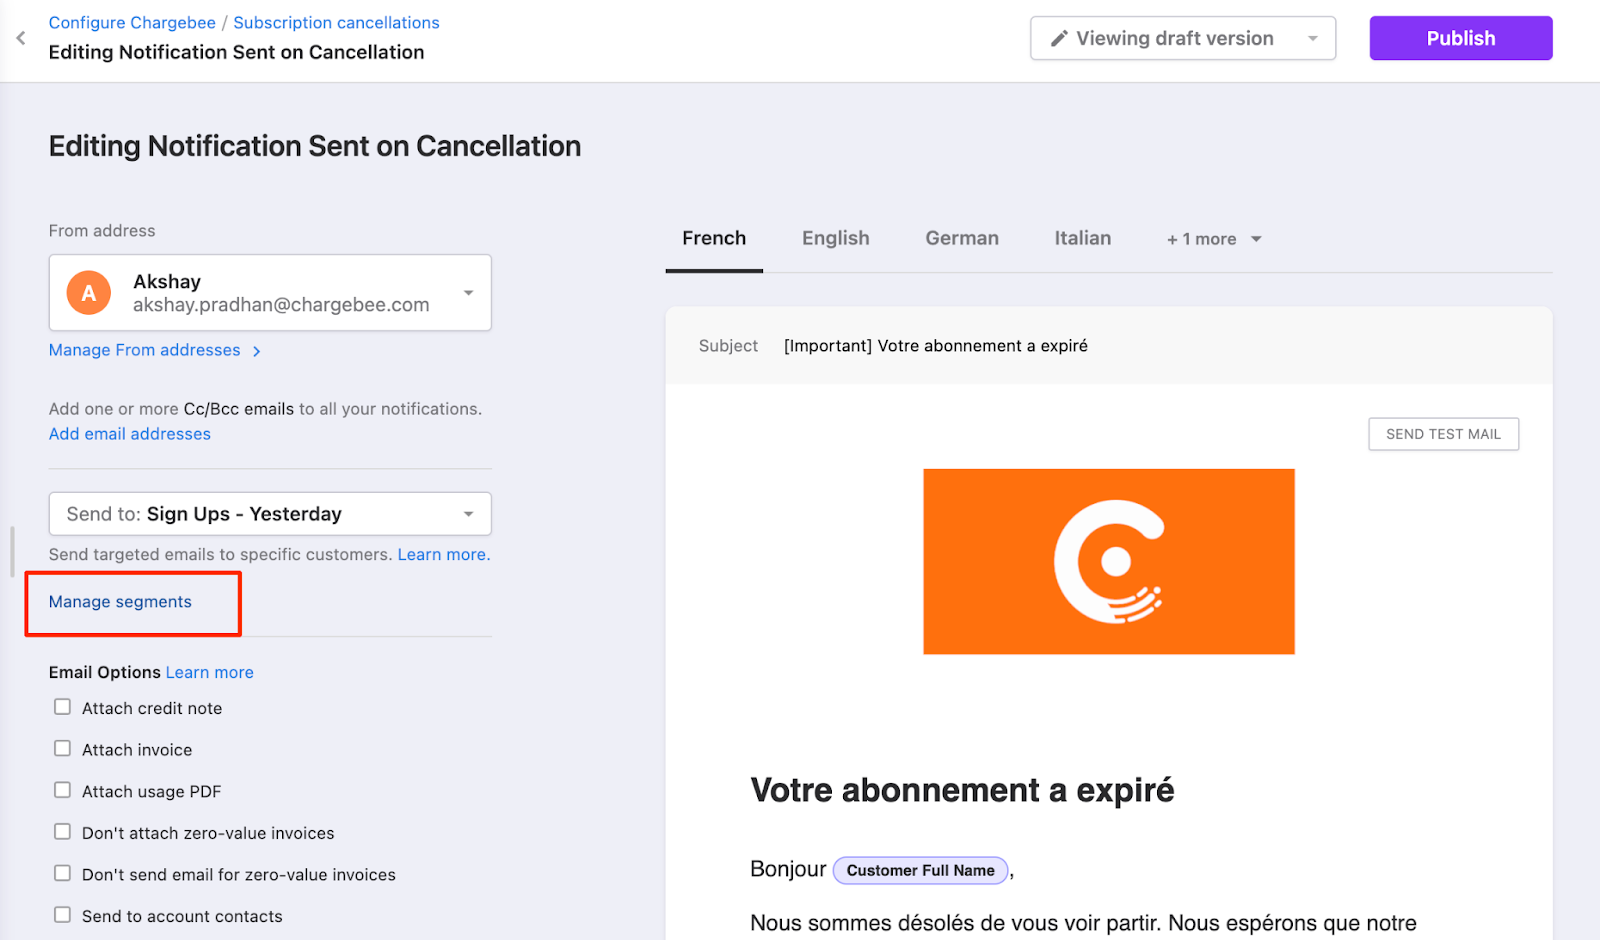Click the Votre abonnement a expiré heading
The width and height of the screenshot is (1600, 940).
tap(962, 790)
